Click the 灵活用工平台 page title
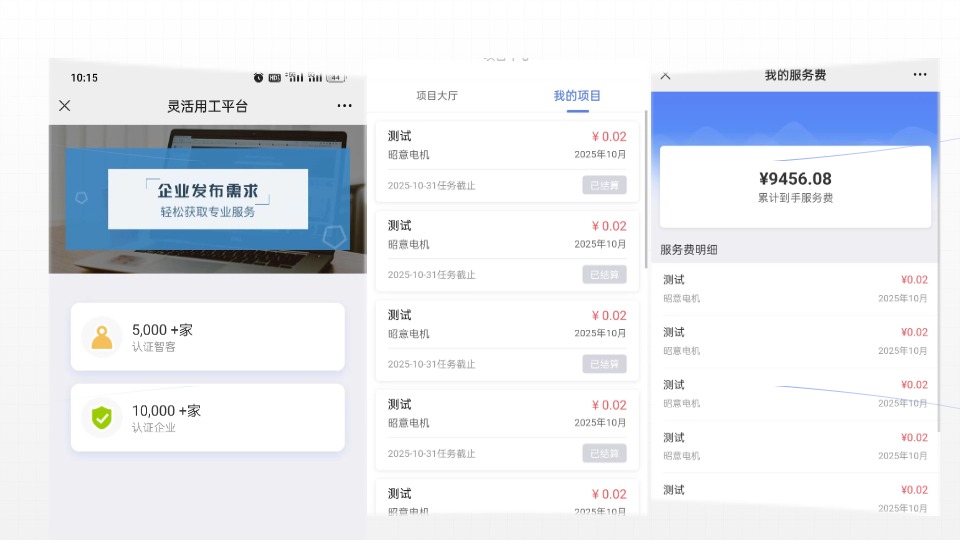The image size is (960, 540). tap(208, 107)
